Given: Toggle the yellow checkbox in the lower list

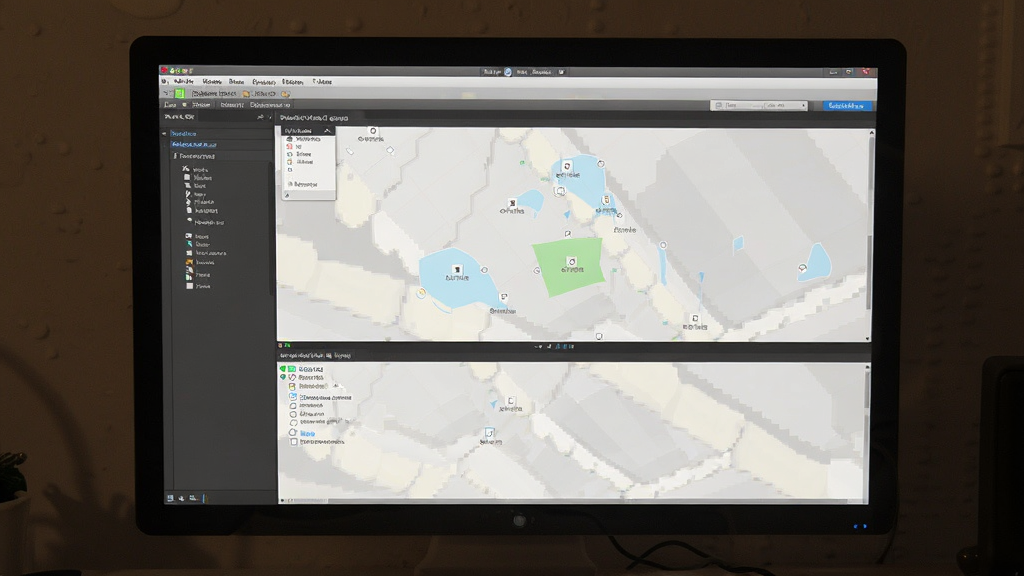Looking at the screenshot, I should 293,387.
